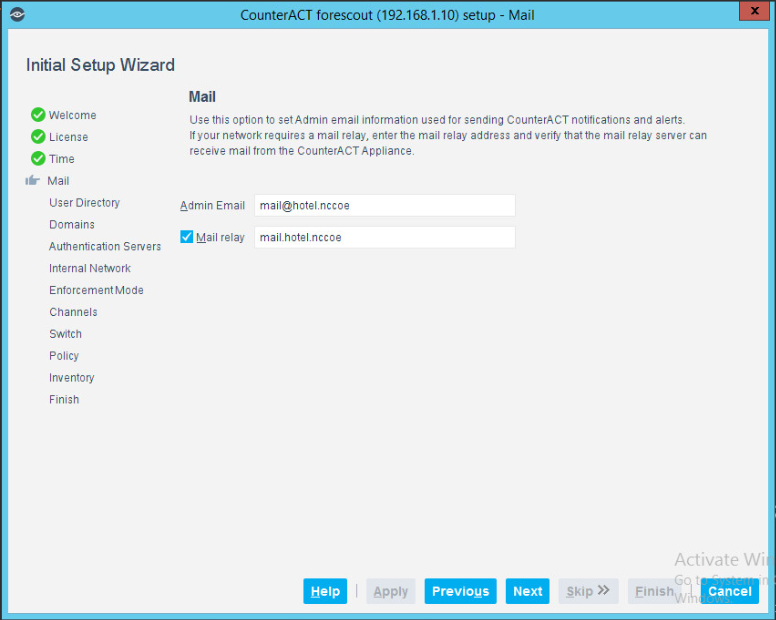
Task: Click the Initial Setup Wizard title
Action: [x=100, y=65]
